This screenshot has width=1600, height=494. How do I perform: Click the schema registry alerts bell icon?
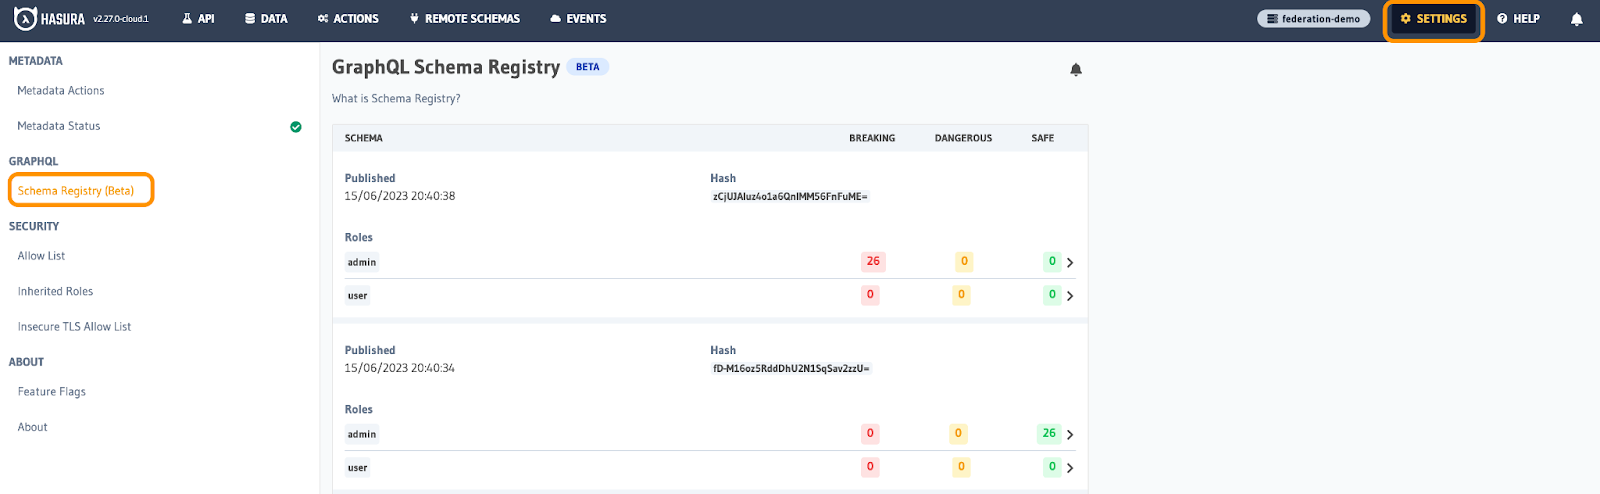tap(1076, 69)
